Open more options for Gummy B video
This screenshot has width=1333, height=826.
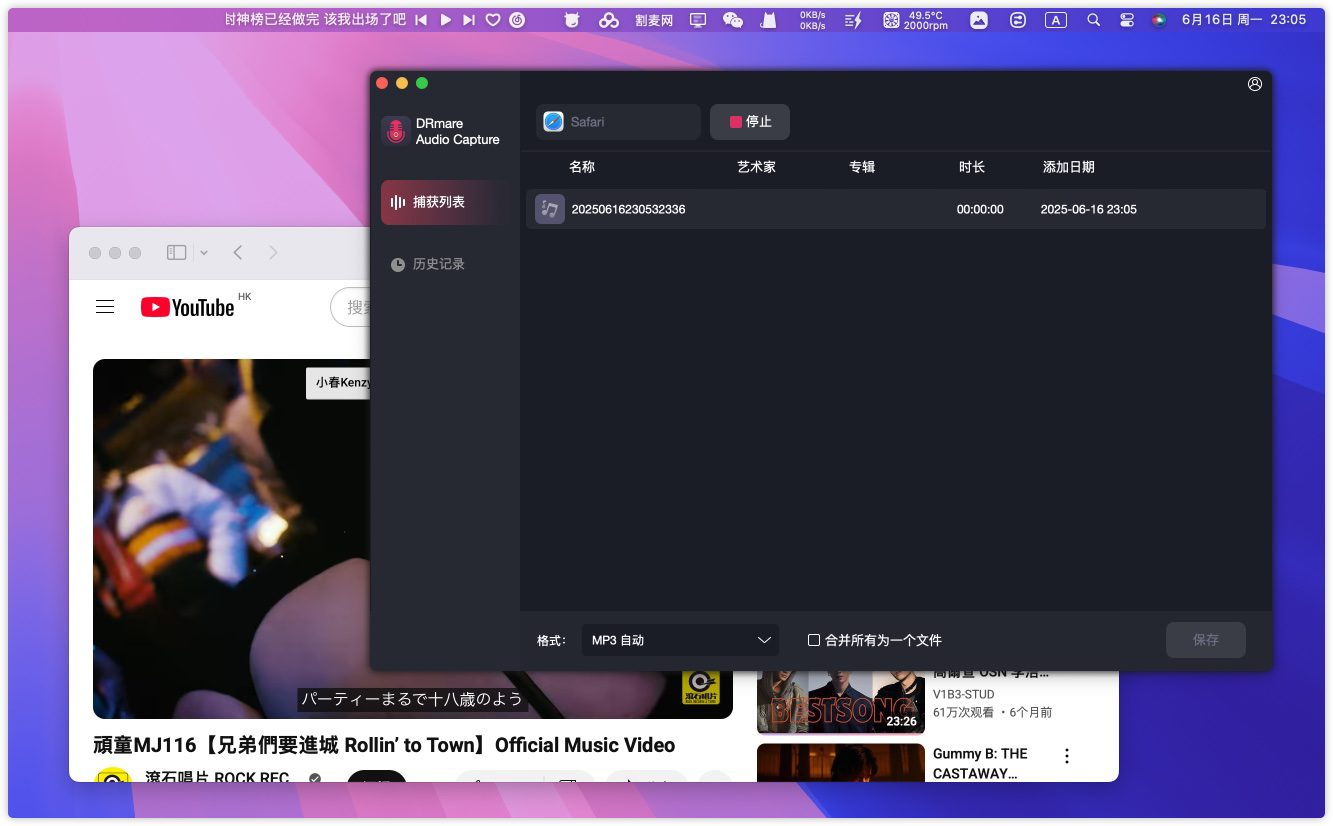[x=1067, y=756]
